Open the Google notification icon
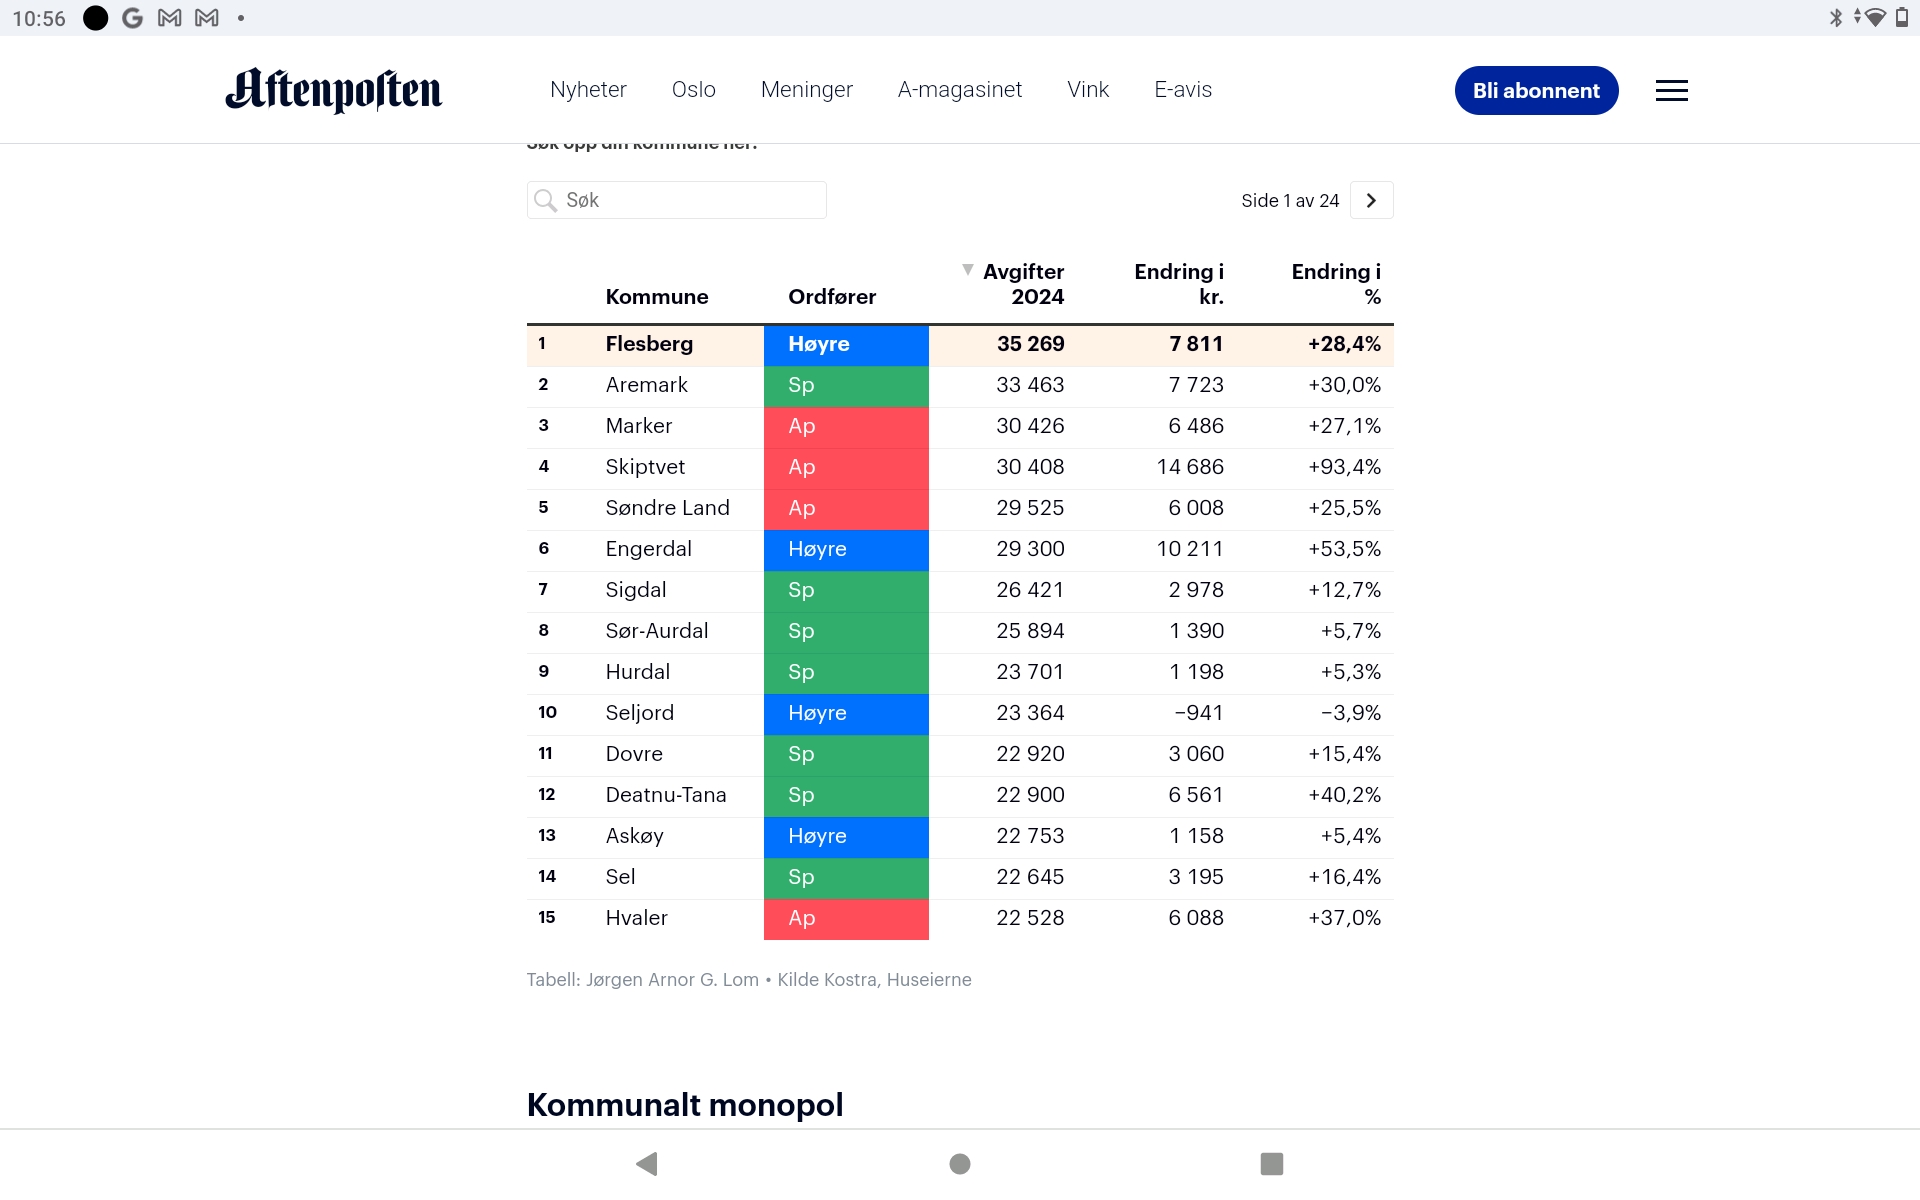 (x=132, y=18)
